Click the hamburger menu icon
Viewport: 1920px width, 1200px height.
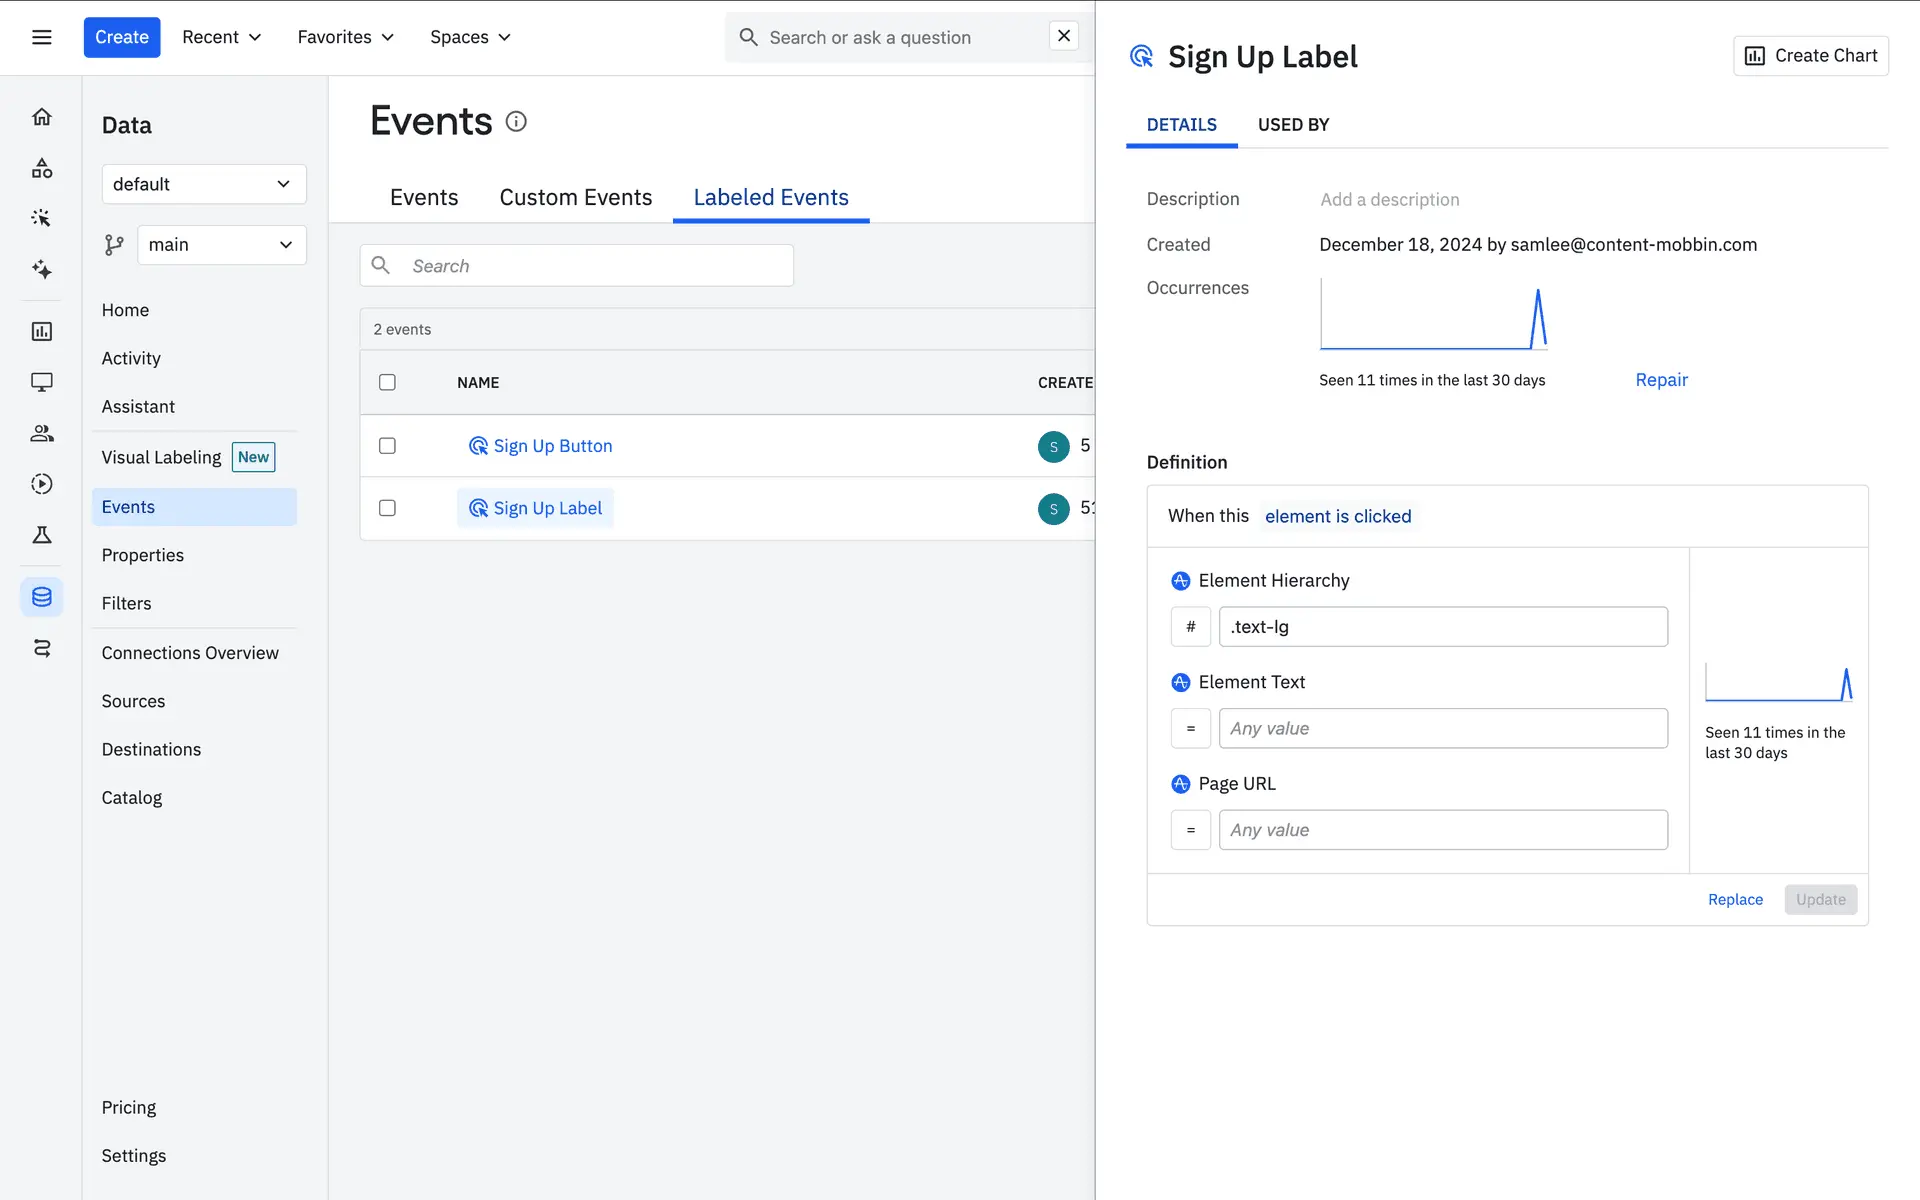click(x=41, y=37)
